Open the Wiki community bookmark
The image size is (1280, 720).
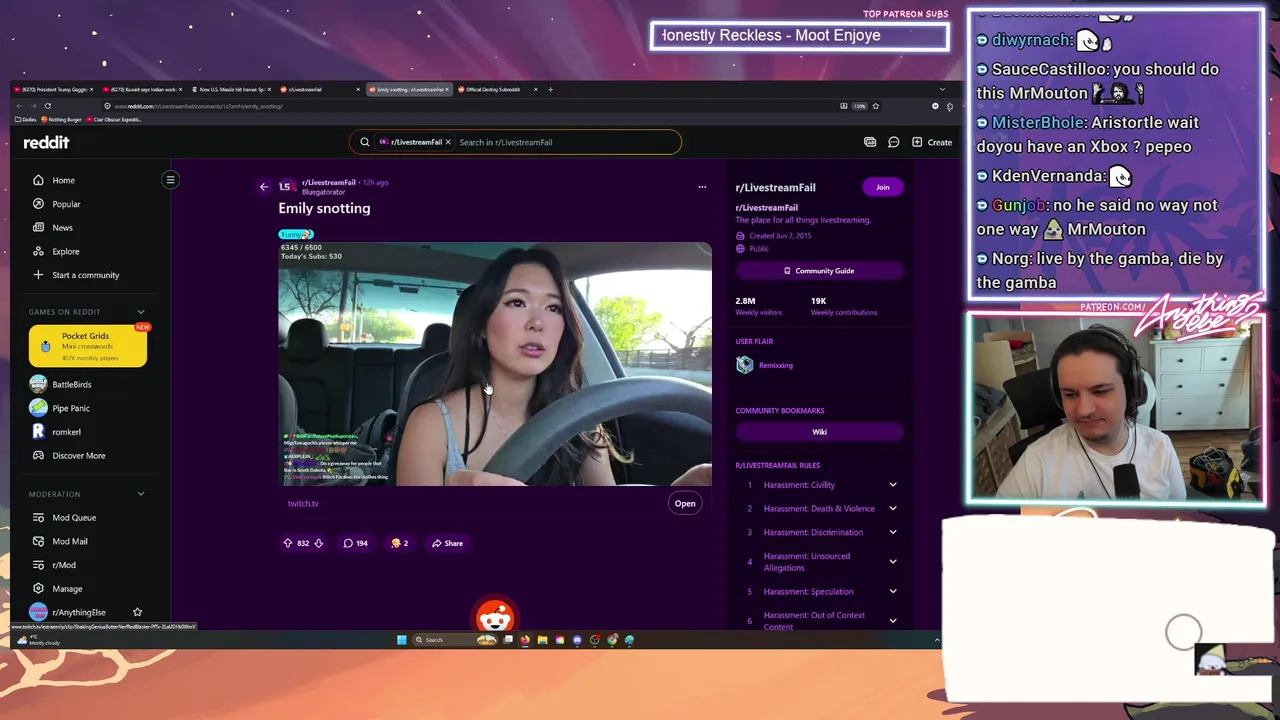click(819, 432)
